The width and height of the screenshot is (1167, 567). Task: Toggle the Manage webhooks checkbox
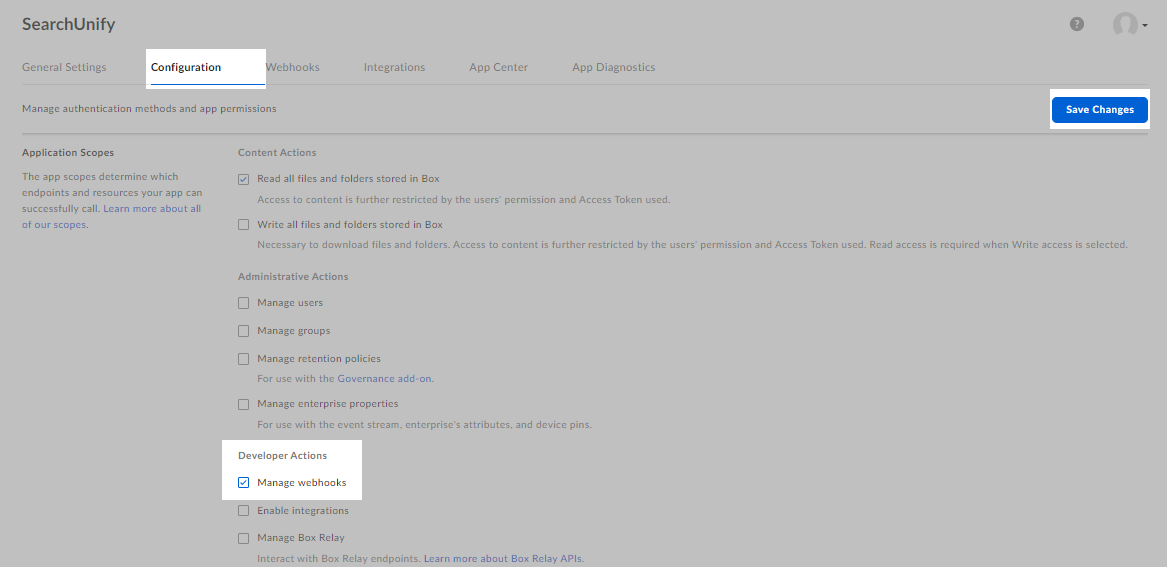[244, 483]
